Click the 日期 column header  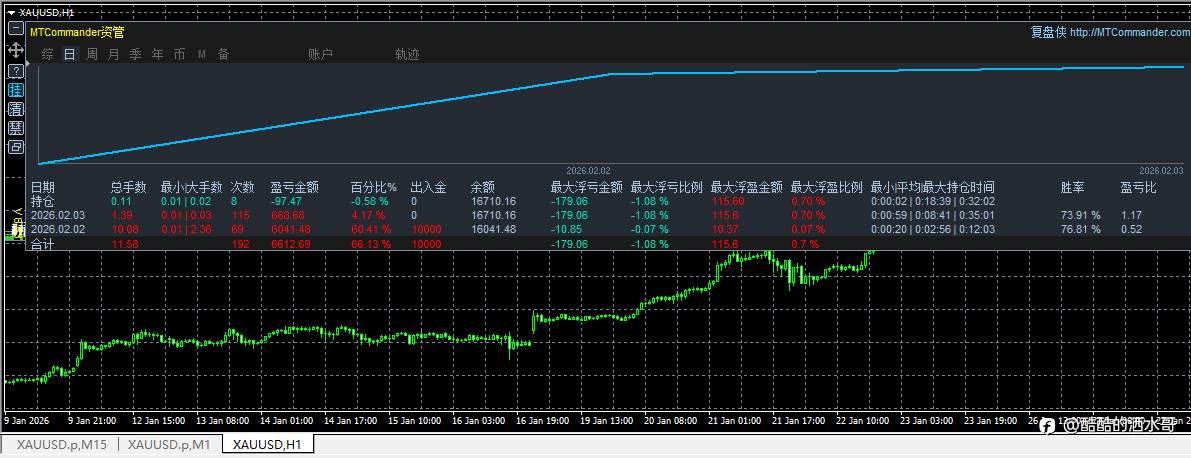43,187
